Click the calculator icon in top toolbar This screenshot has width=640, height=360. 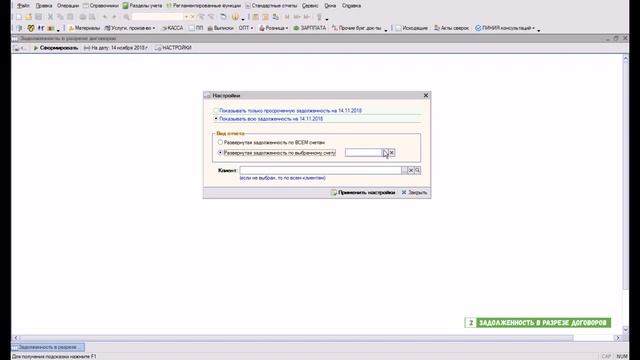(x=256, y=17)
